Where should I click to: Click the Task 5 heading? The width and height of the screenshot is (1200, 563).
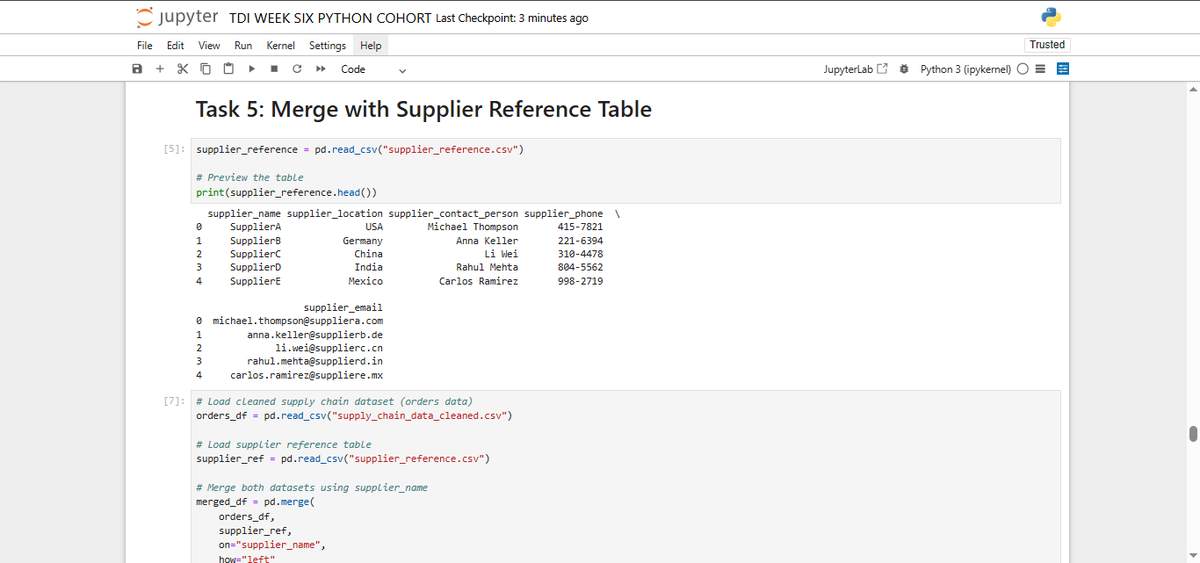coord(423,109)
